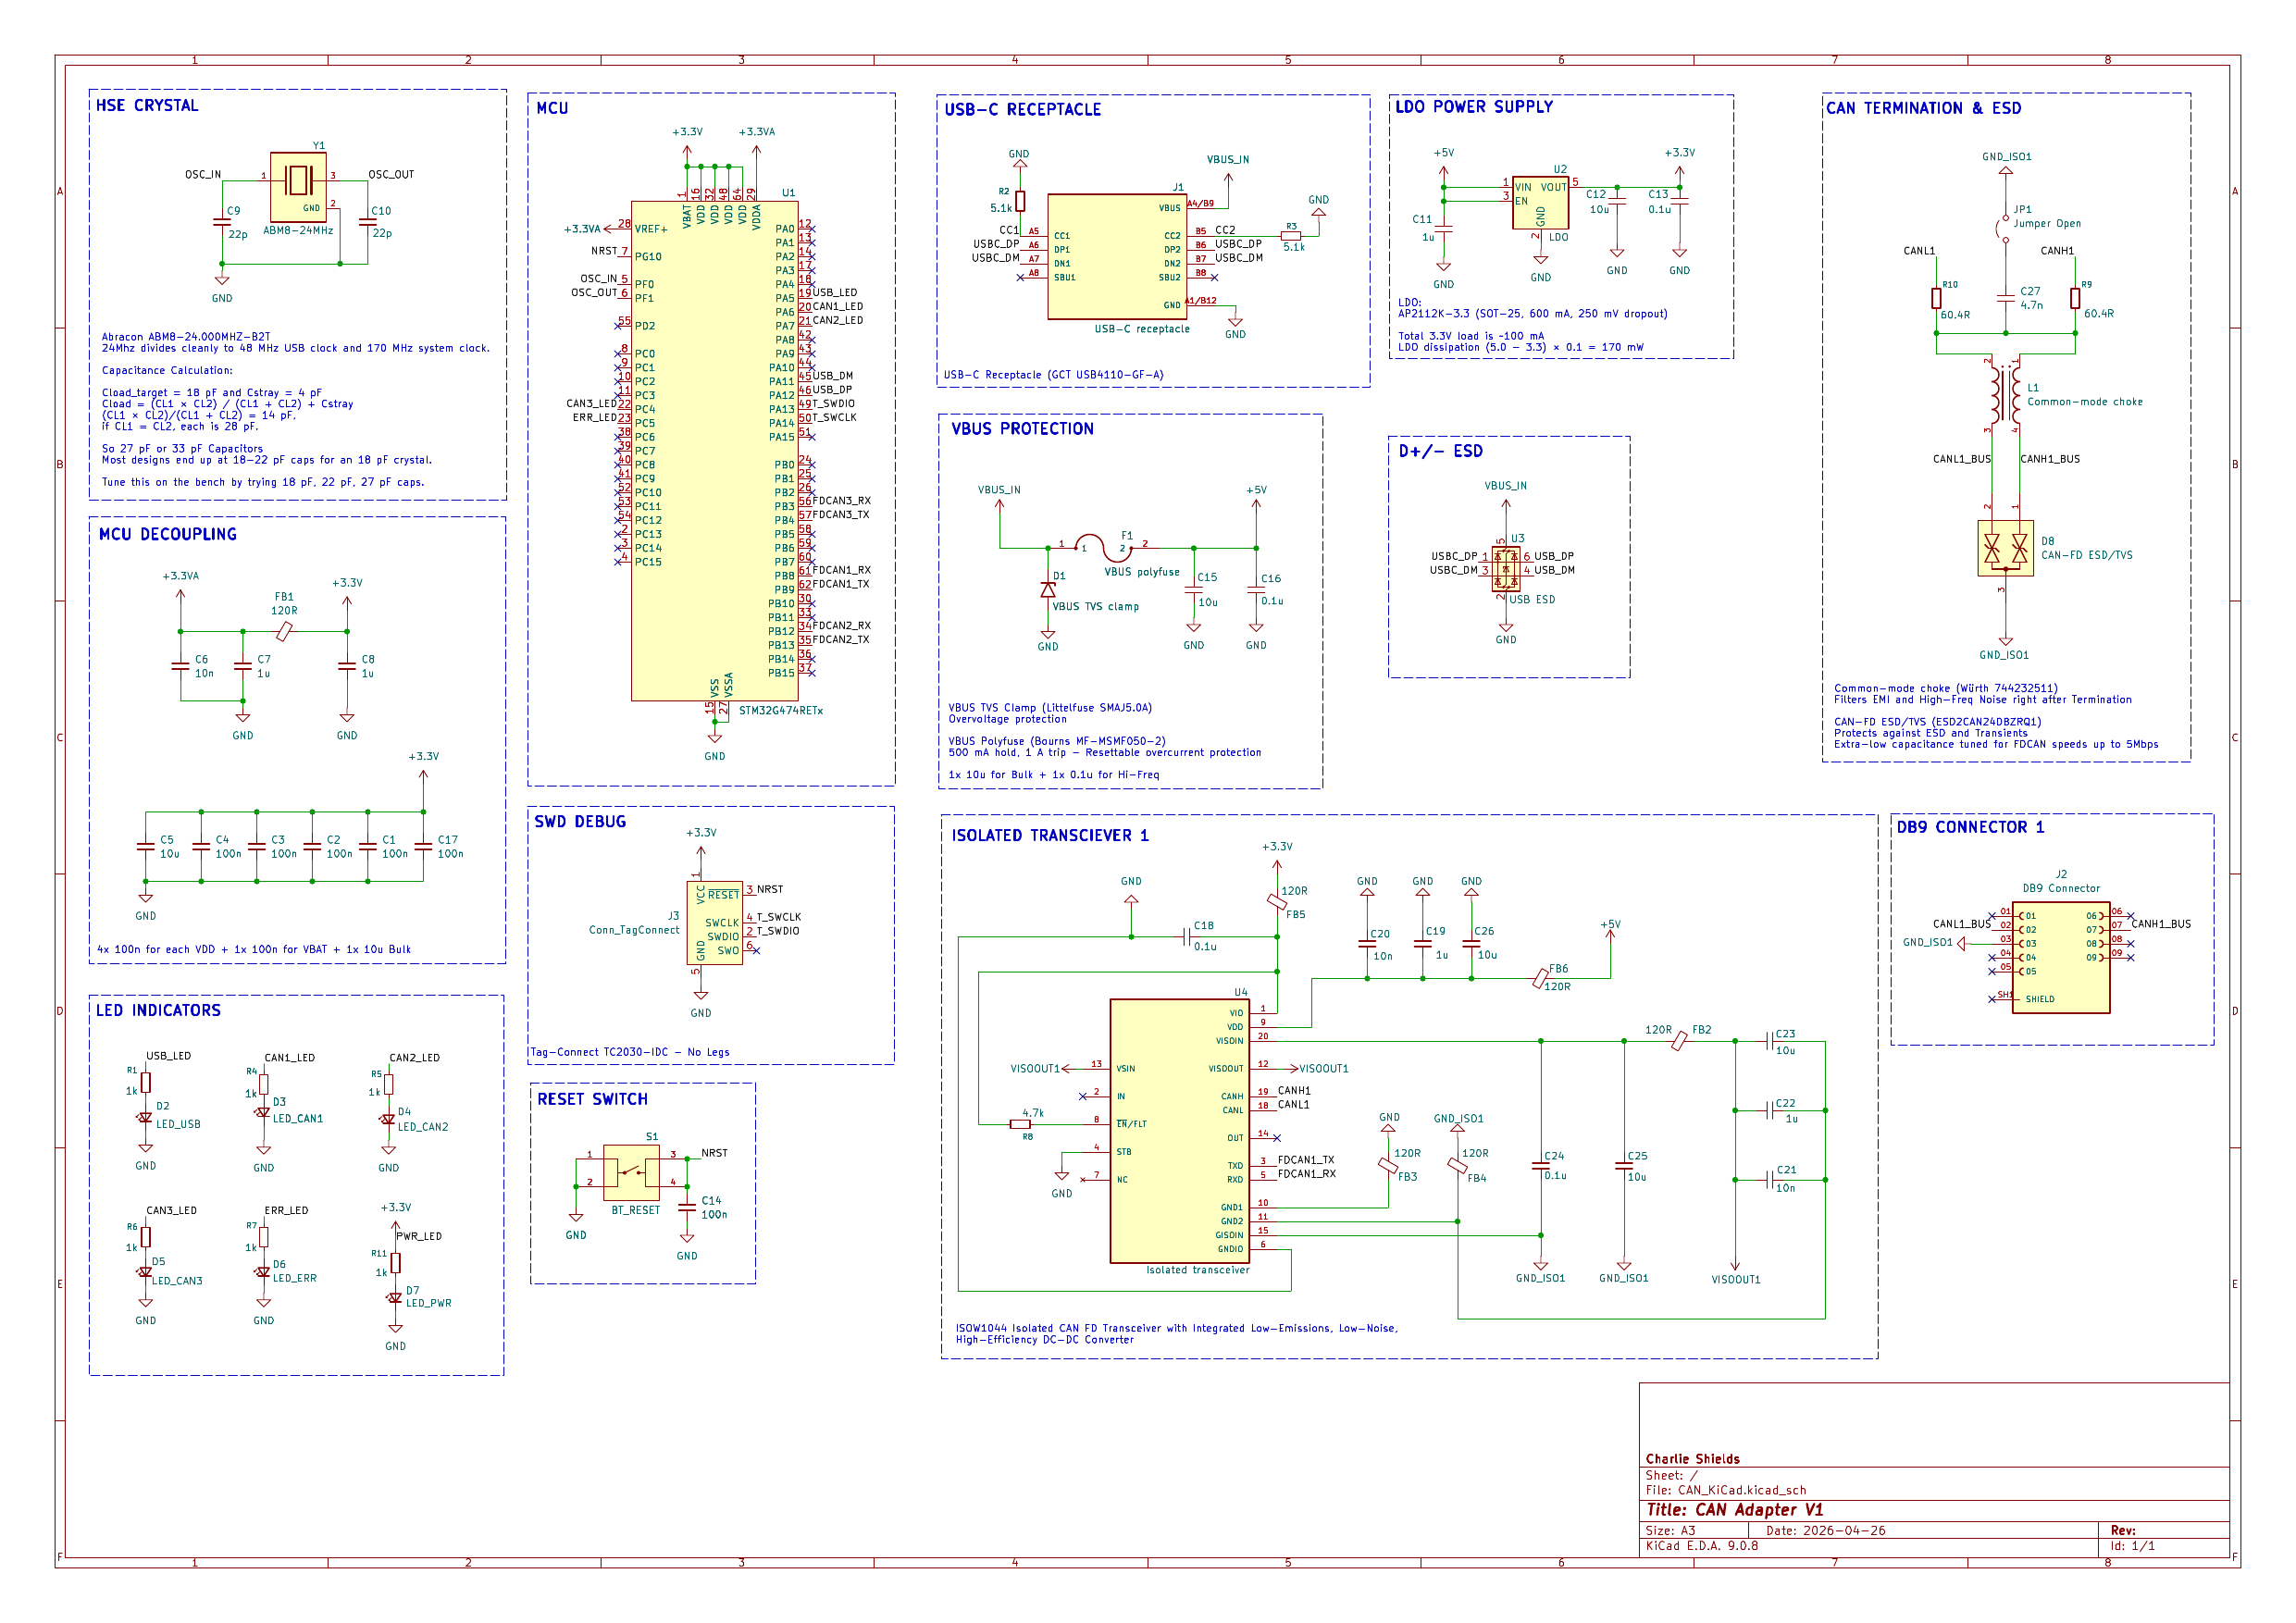This screenshot has height=1623, width=2296.
Task: Select the VBUS PROTECTION heading
Action: 1022,428
